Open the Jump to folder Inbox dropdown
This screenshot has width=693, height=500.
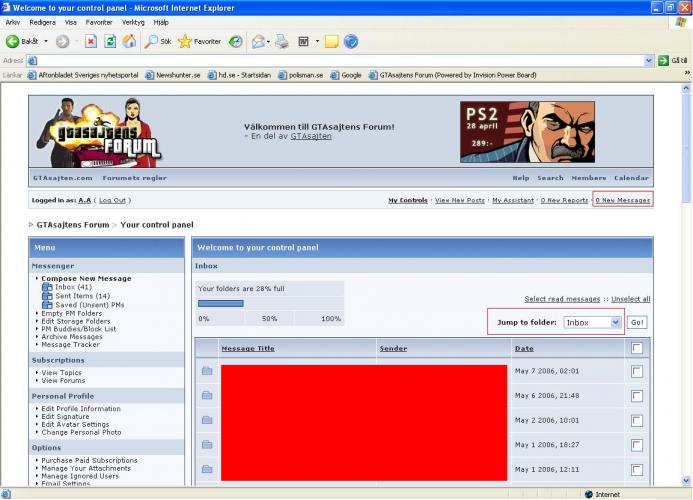point(592,323)
